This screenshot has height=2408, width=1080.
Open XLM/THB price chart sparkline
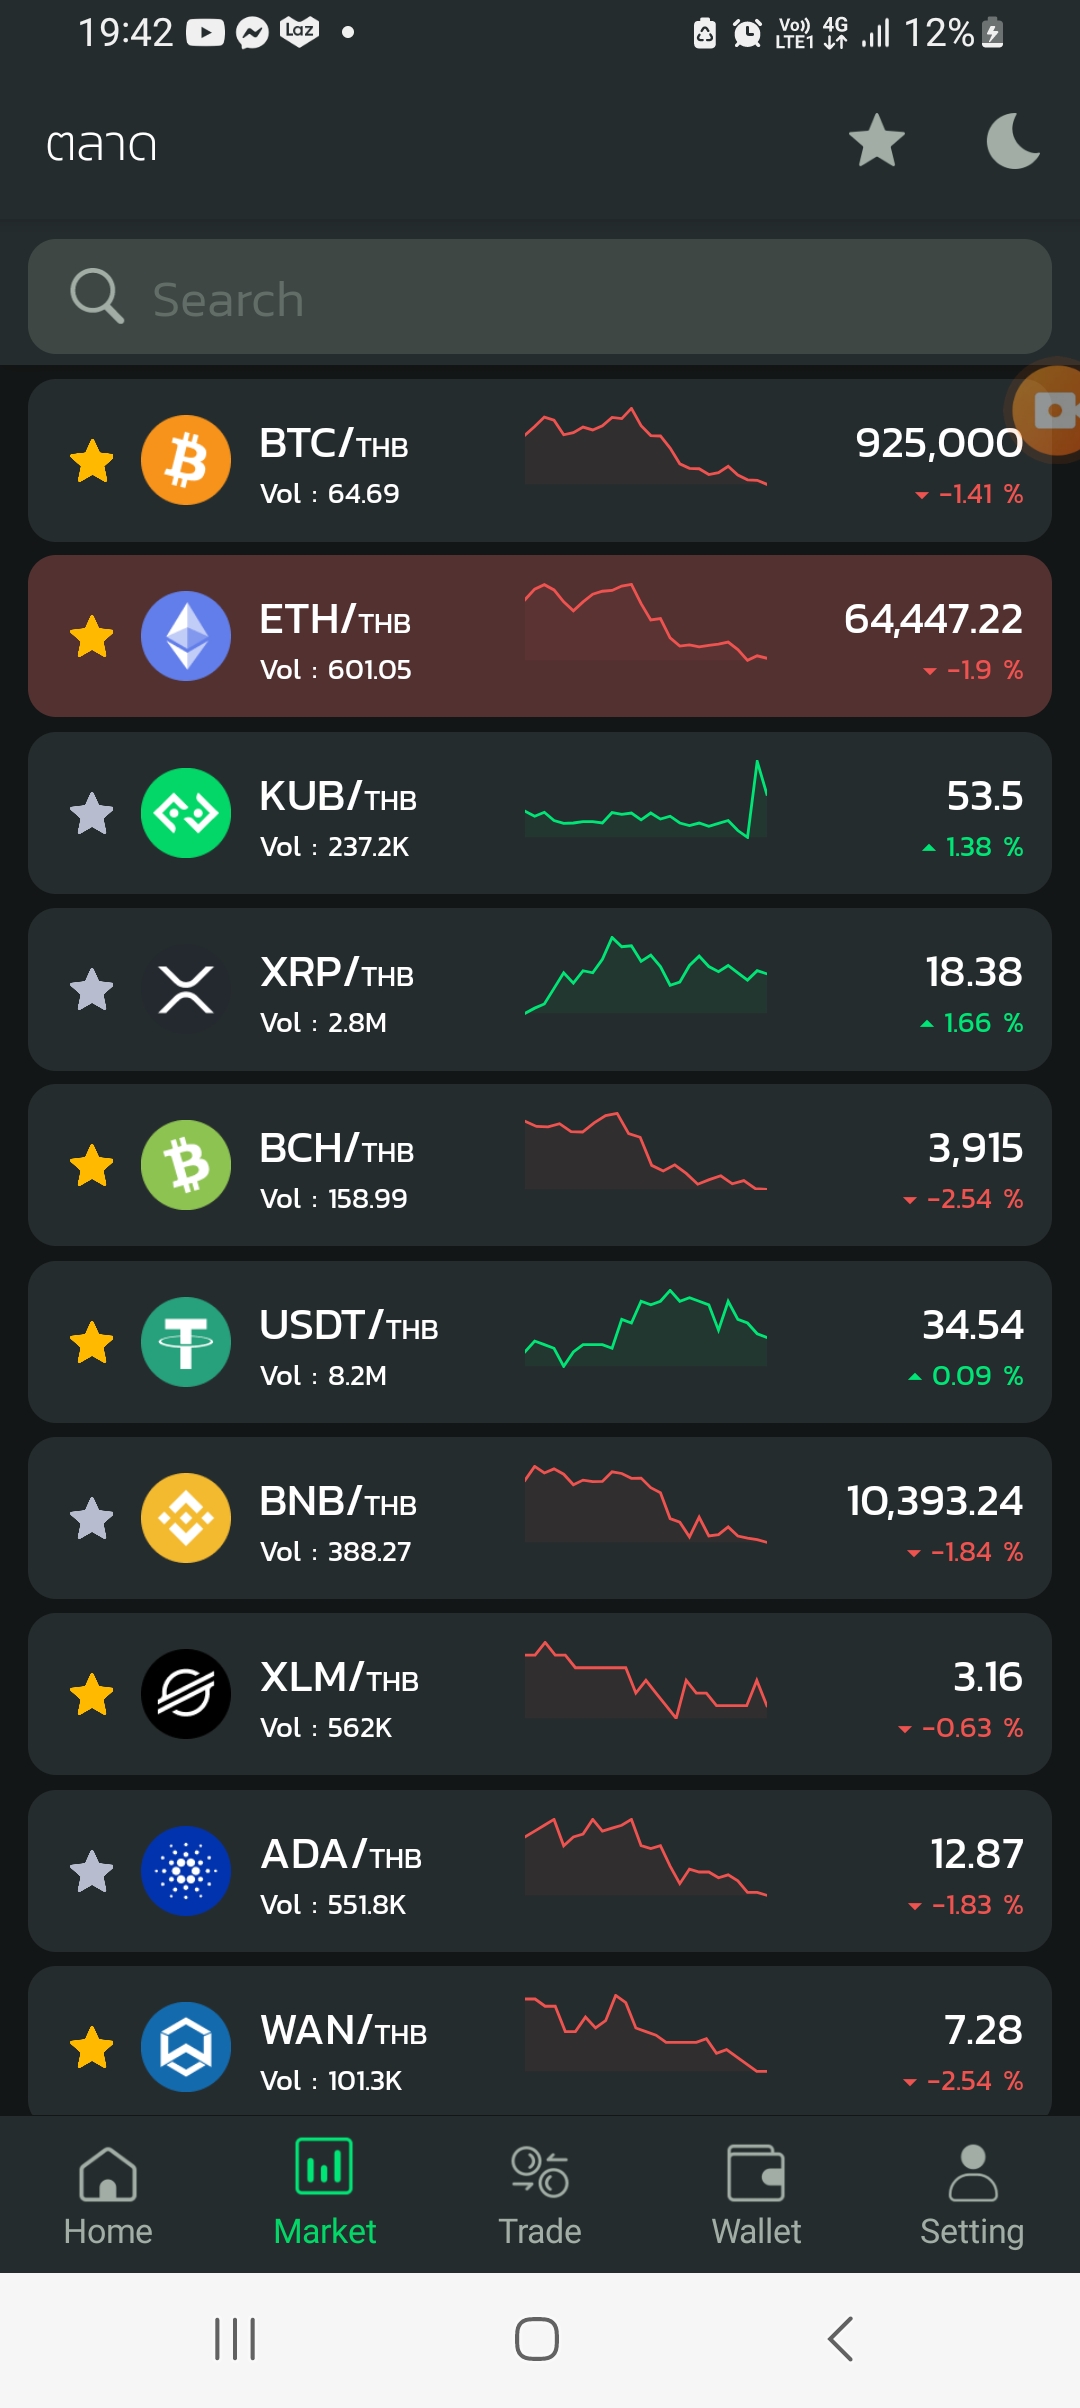(x=646, y=1680)
